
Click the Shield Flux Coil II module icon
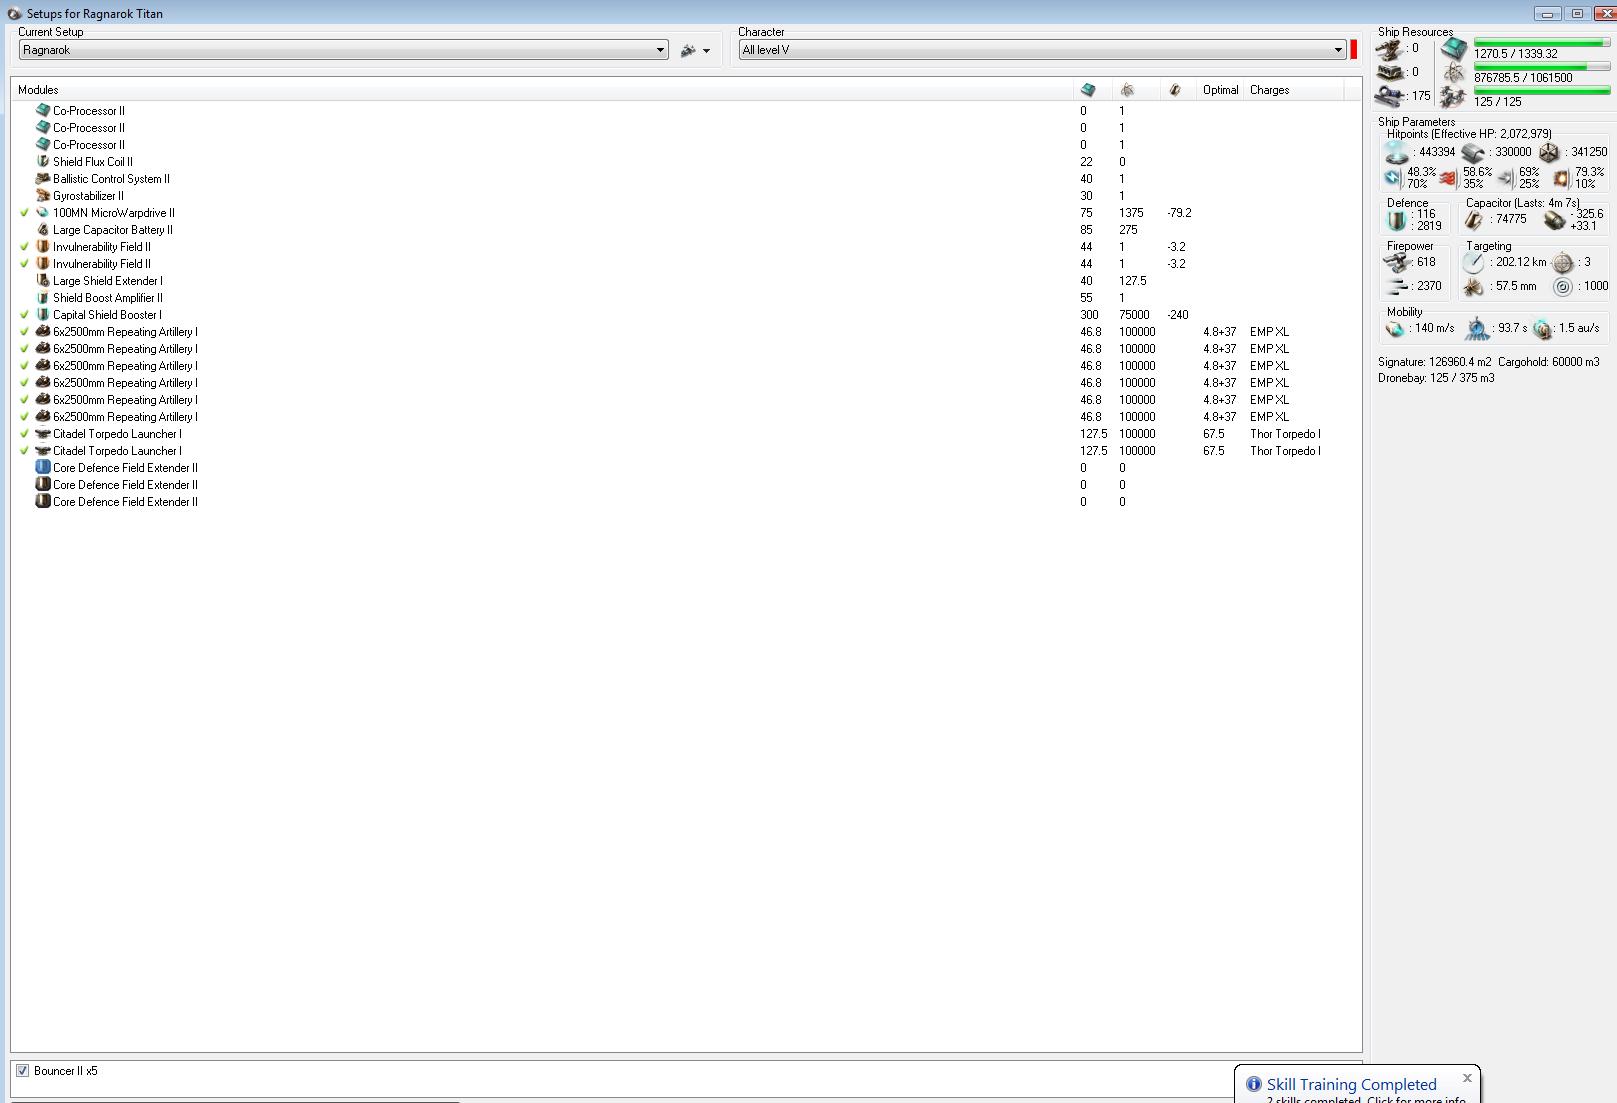tap(42, 161)
